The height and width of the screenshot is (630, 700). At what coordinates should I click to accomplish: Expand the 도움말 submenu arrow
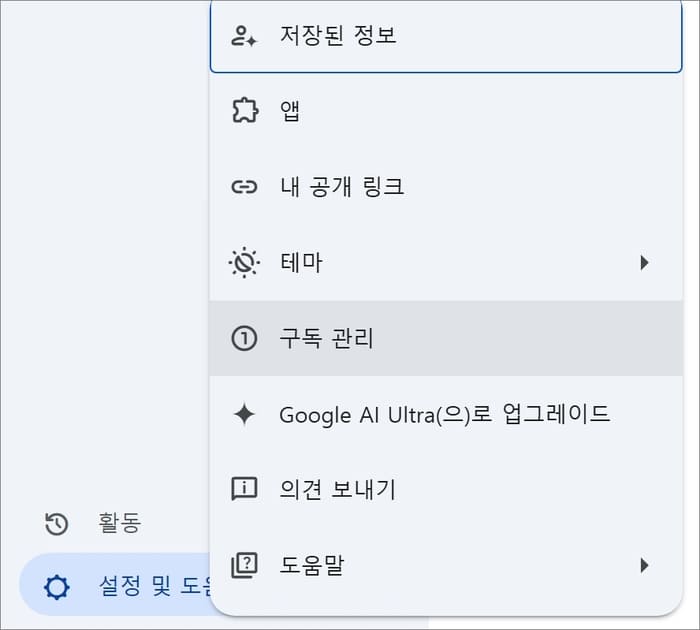point(644,565)
